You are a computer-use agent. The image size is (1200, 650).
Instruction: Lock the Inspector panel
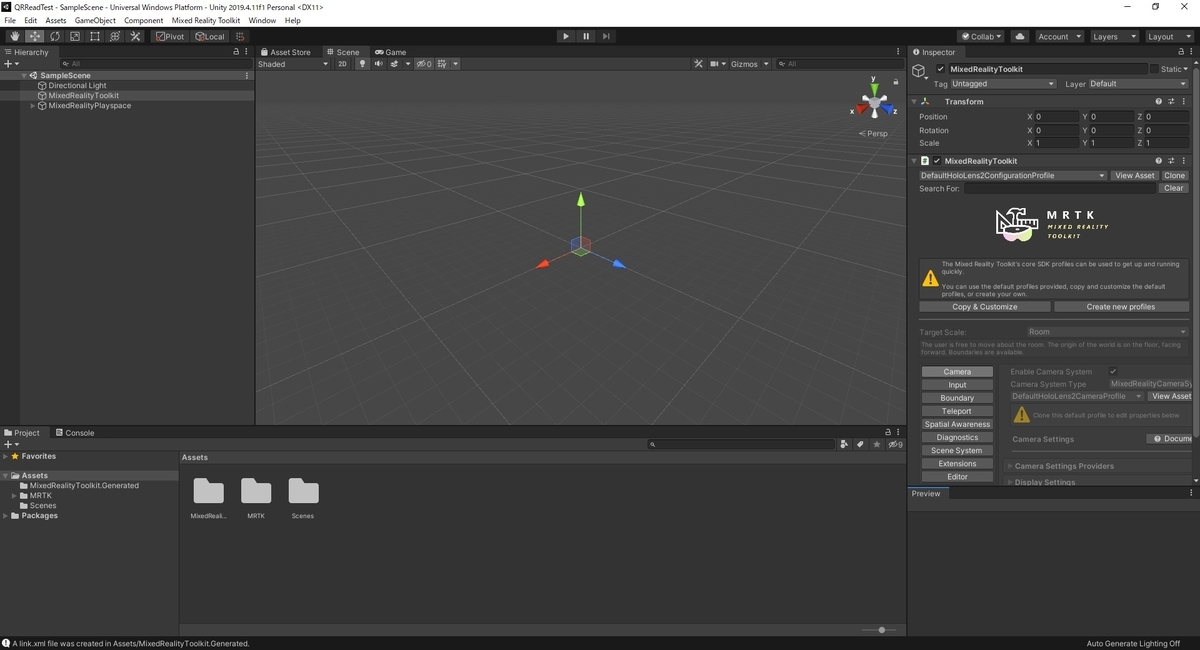pos(1180,52)
